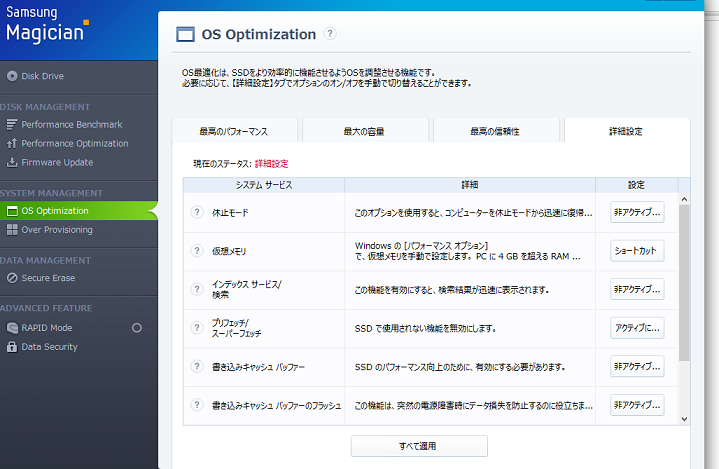Open Firmware Update page
Viewport: 719px width, 469px height.
coord(57,162)
